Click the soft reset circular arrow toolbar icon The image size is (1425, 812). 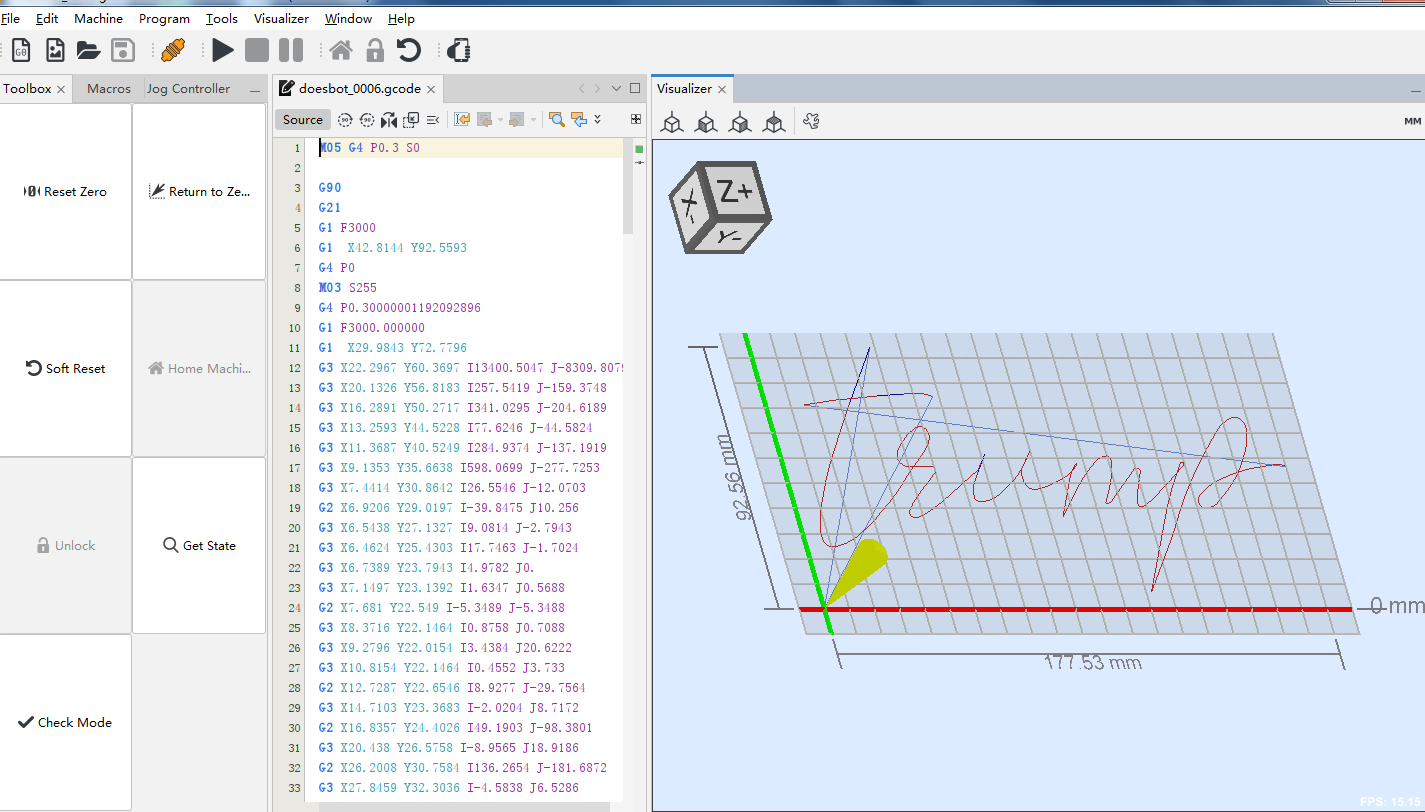coord(409,50)
